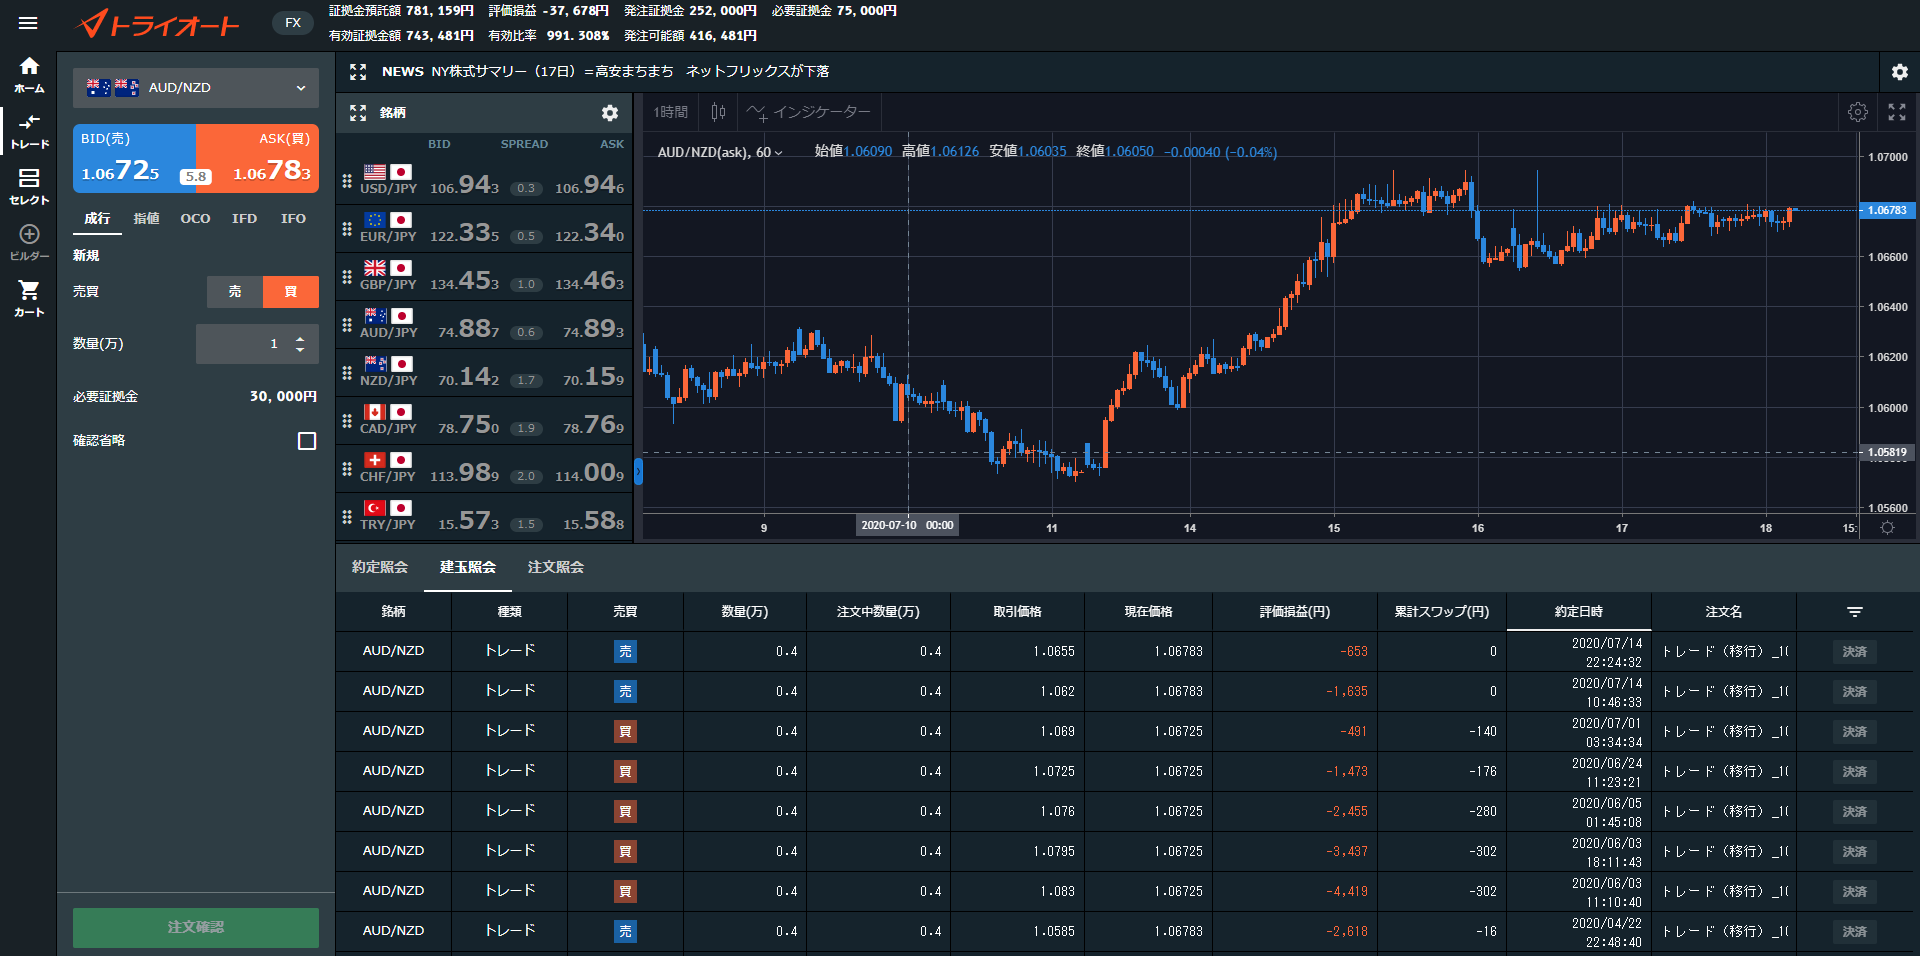This screenshot has height=956, width=1920.
Task: Open the AUD/NZD currency pair dropdown
Action: tap(196, 88)
